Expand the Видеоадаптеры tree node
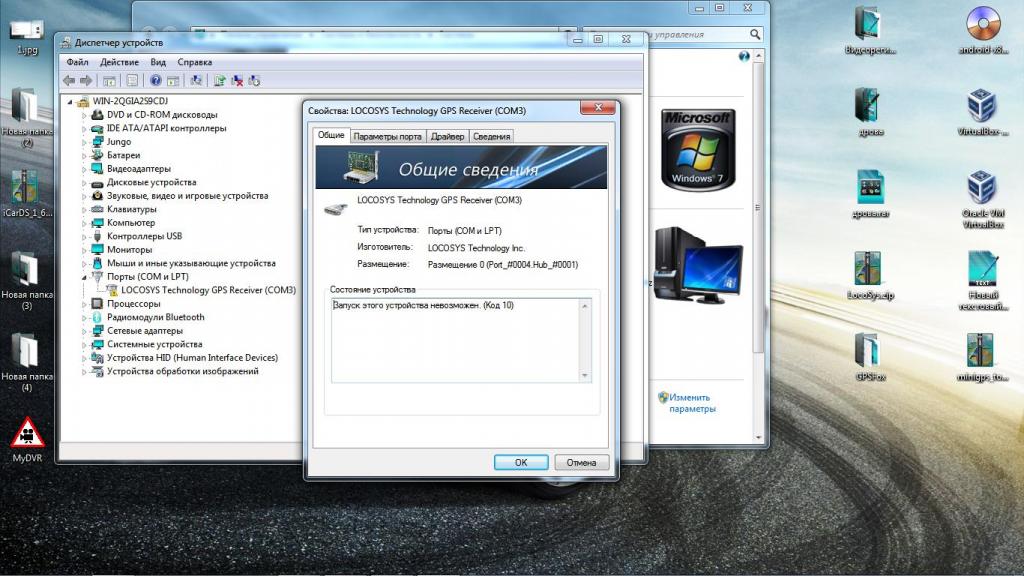This screenshot has width=1024, height=576. pos(85,169)
